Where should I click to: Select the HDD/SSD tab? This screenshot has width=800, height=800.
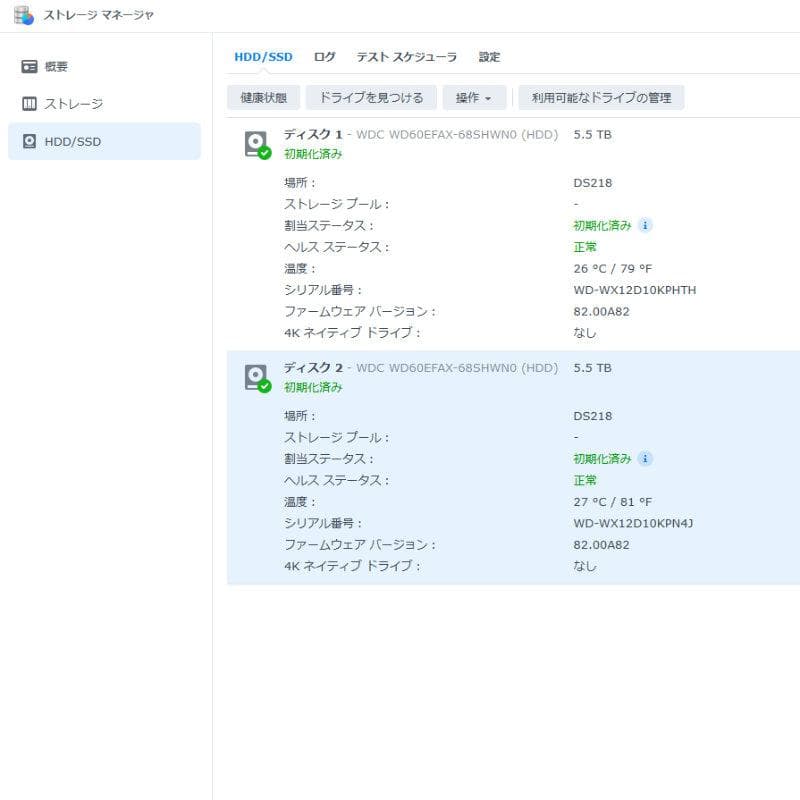pyautogui.click(x=263, y=57)
